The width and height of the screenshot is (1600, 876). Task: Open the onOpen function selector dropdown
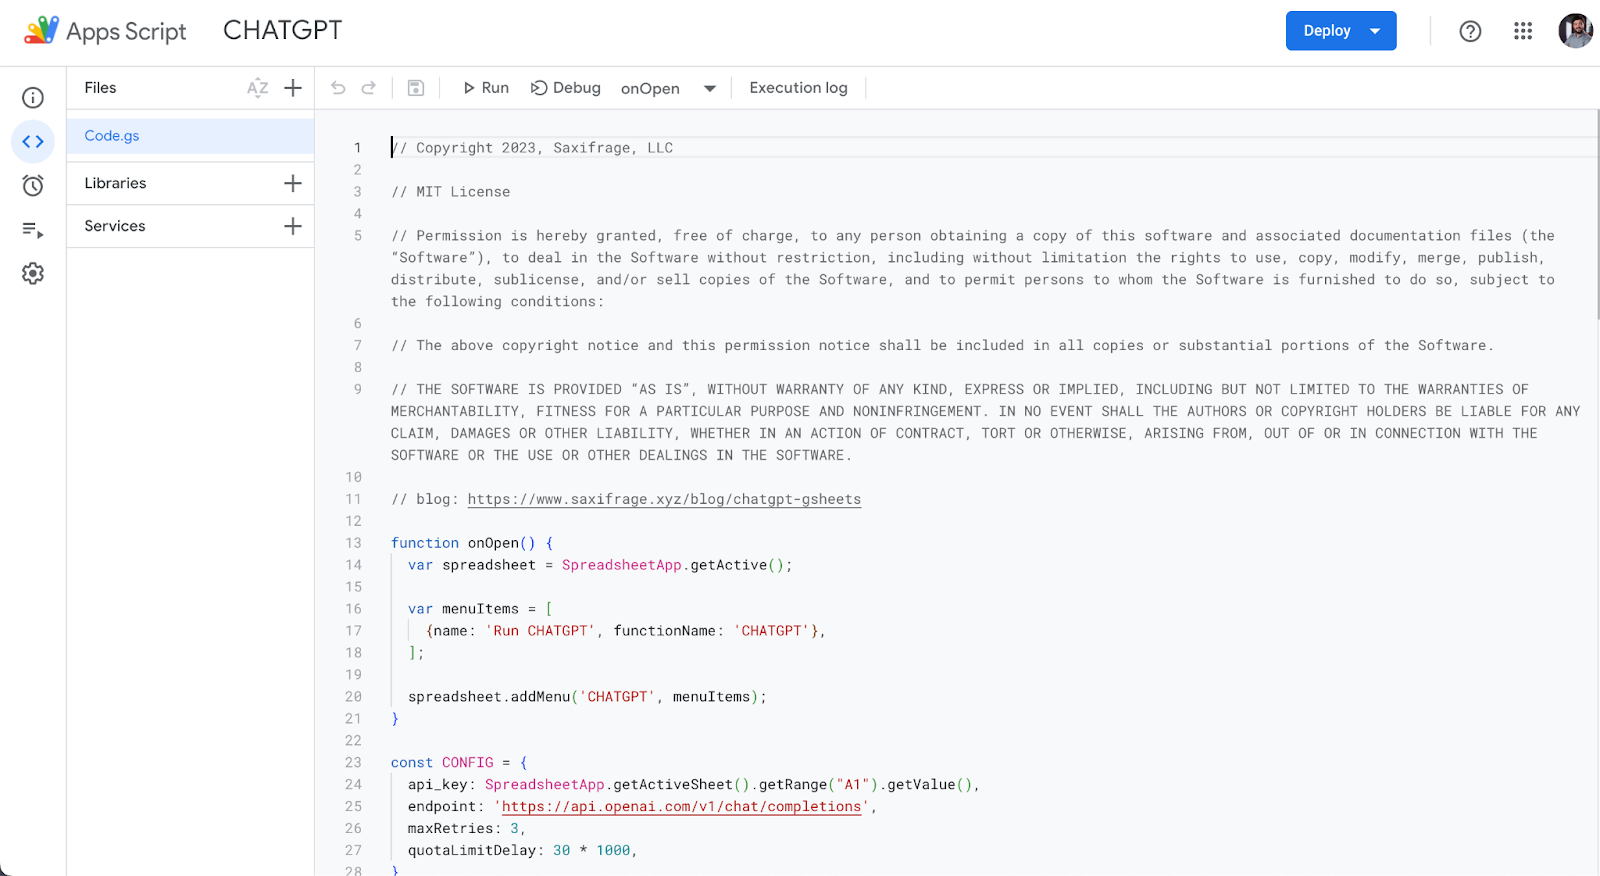click(668, 88)
